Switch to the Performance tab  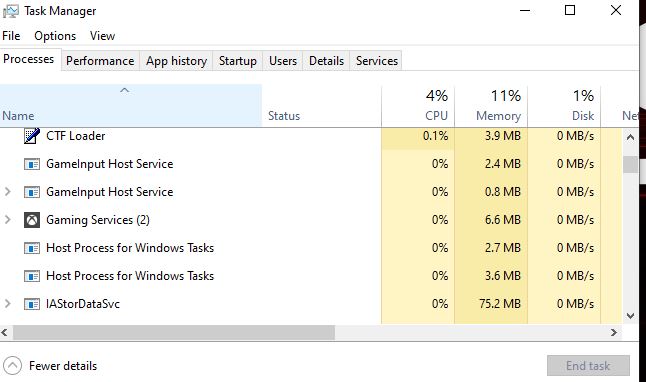coord(100,61)
